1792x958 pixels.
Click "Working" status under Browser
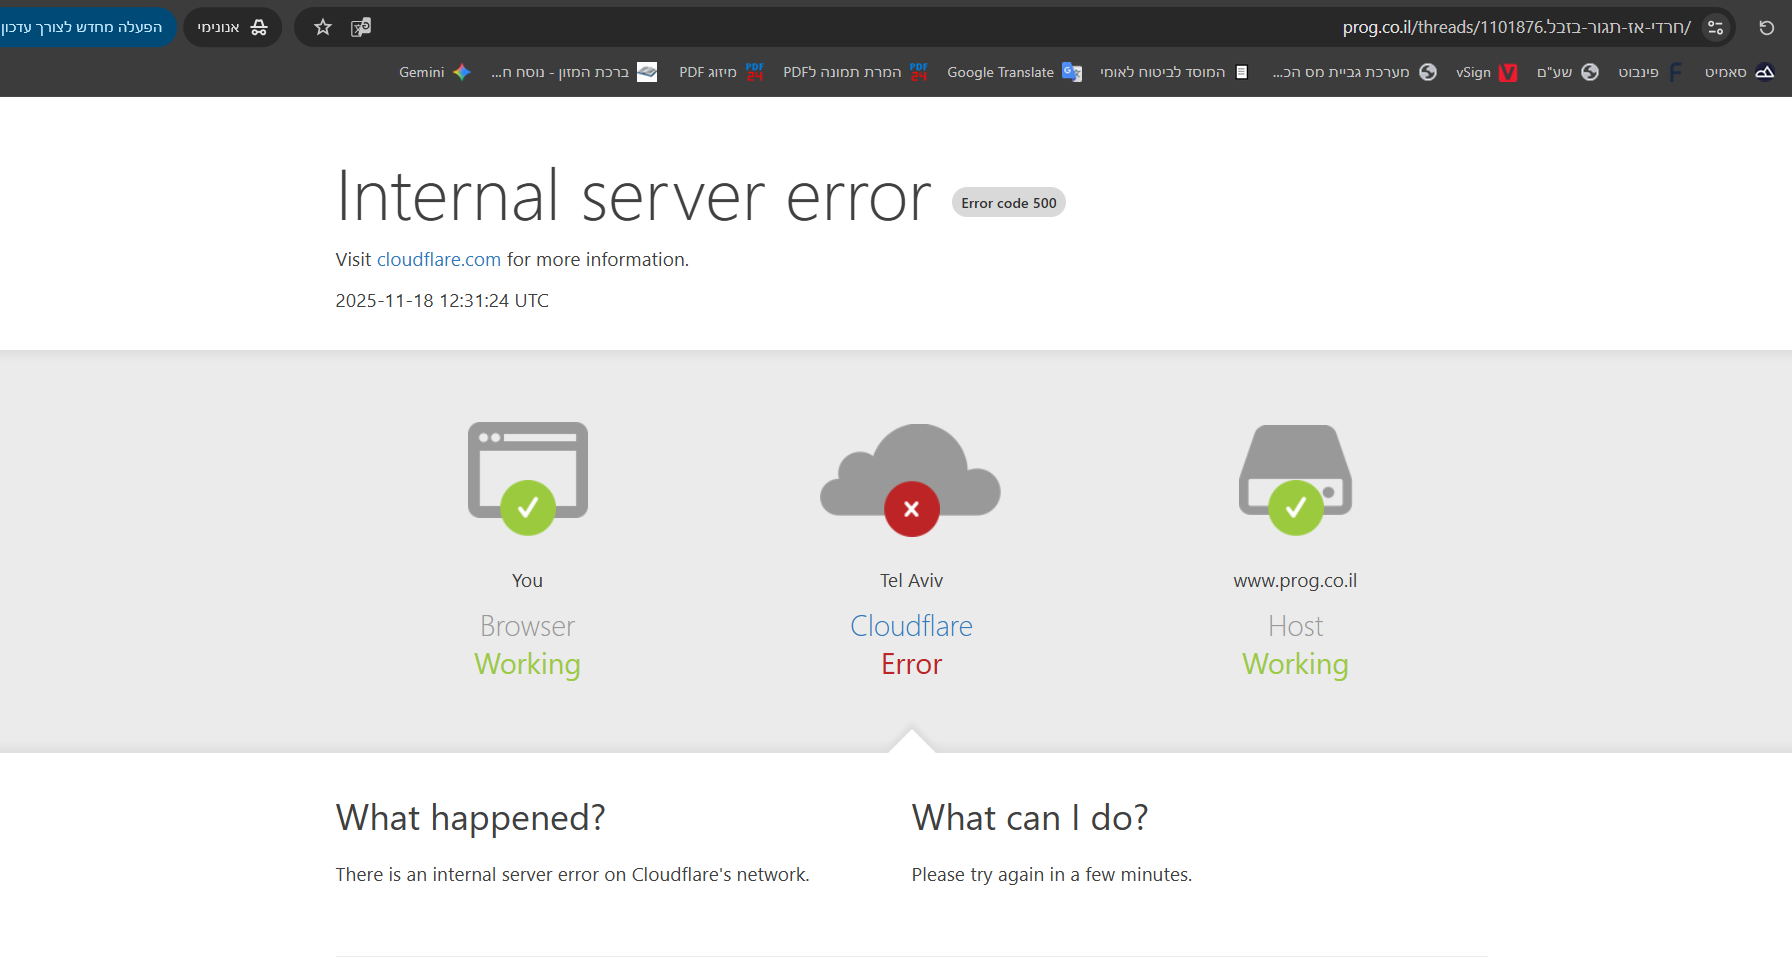pos(528,665)
